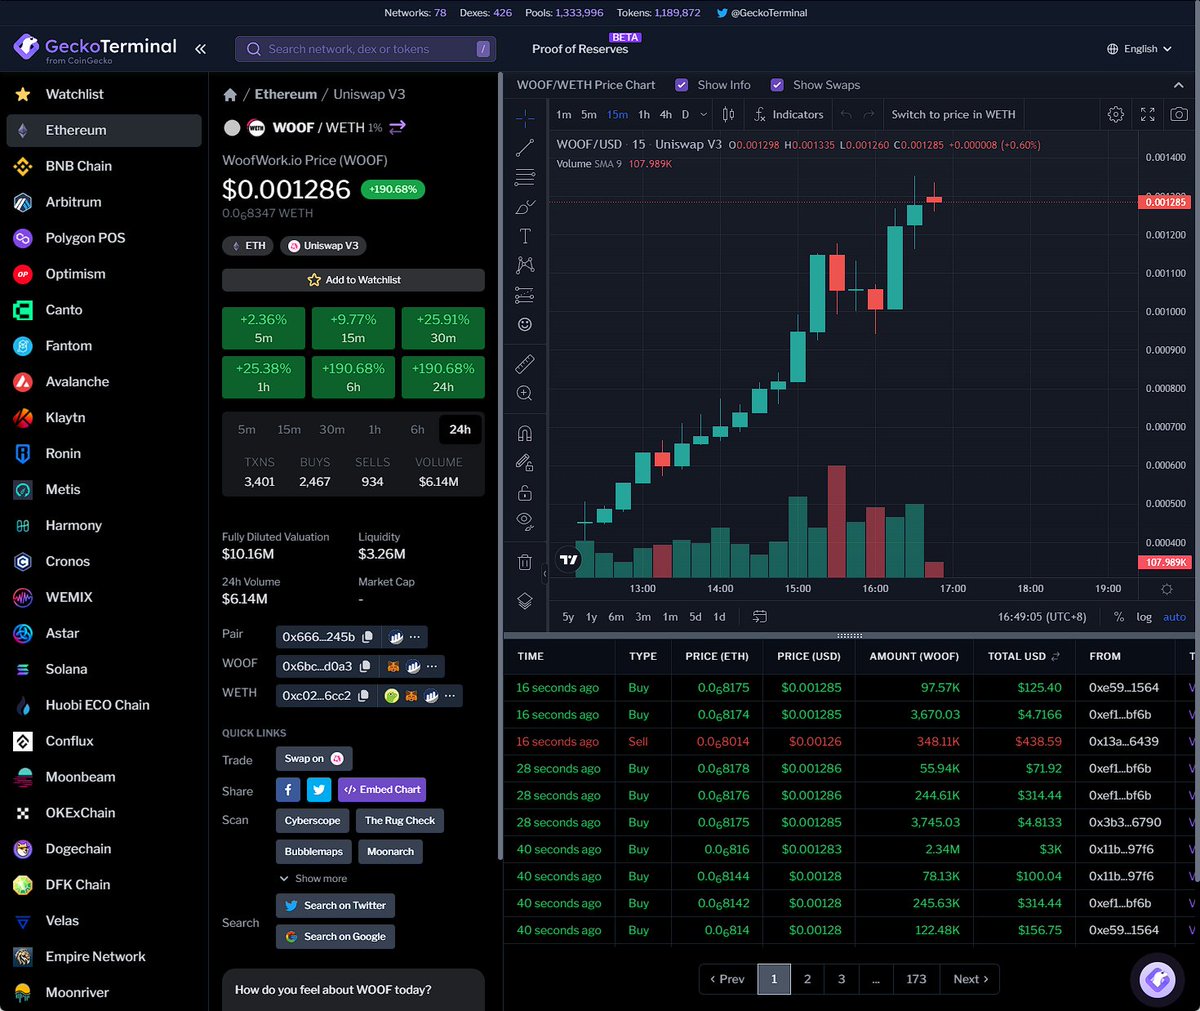
Task: Switch chart to 1h interval
Action: tap(644, 115)
